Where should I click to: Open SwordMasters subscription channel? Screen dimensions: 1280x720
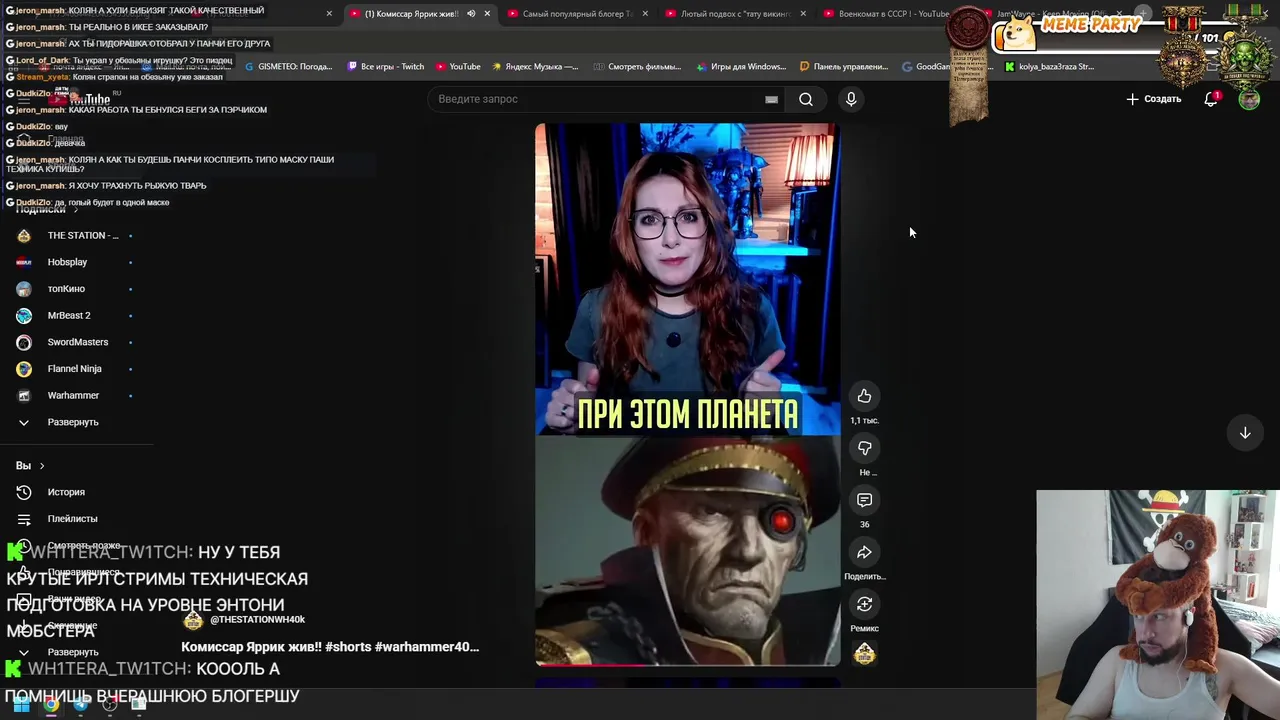[77, 342]
